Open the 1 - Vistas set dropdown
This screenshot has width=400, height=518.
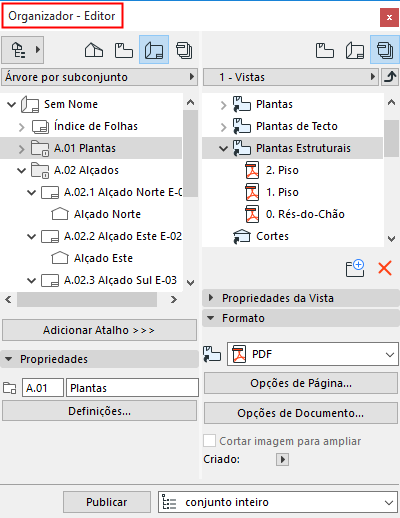click(291, 77)
